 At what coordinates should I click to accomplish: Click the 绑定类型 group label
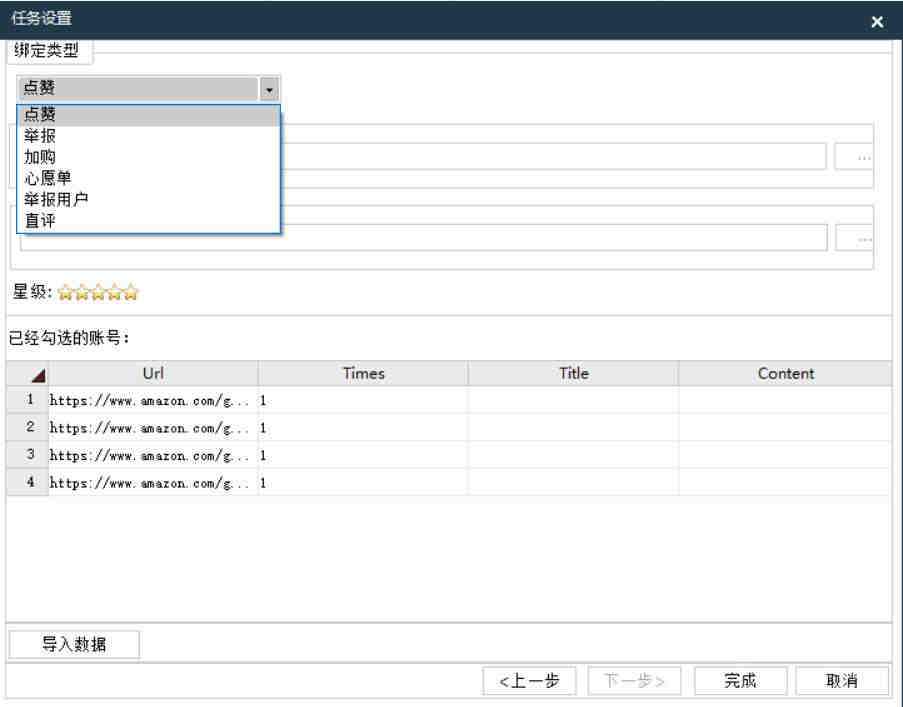coord(47,51)
